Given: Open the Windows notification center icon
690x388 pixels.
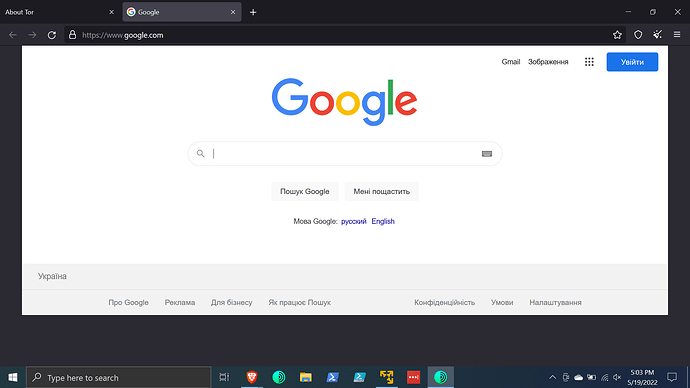Looking at the screenshot, I should 672,377.
